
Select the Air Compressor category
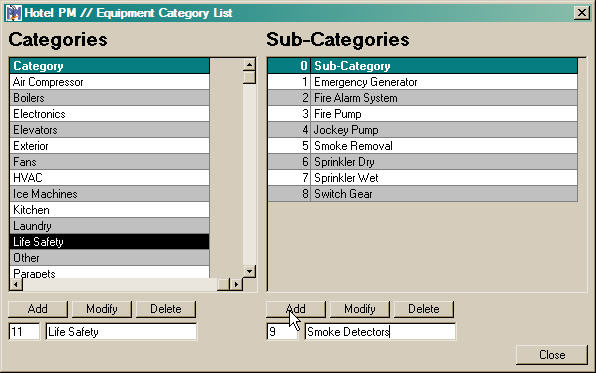pos(109,82)
